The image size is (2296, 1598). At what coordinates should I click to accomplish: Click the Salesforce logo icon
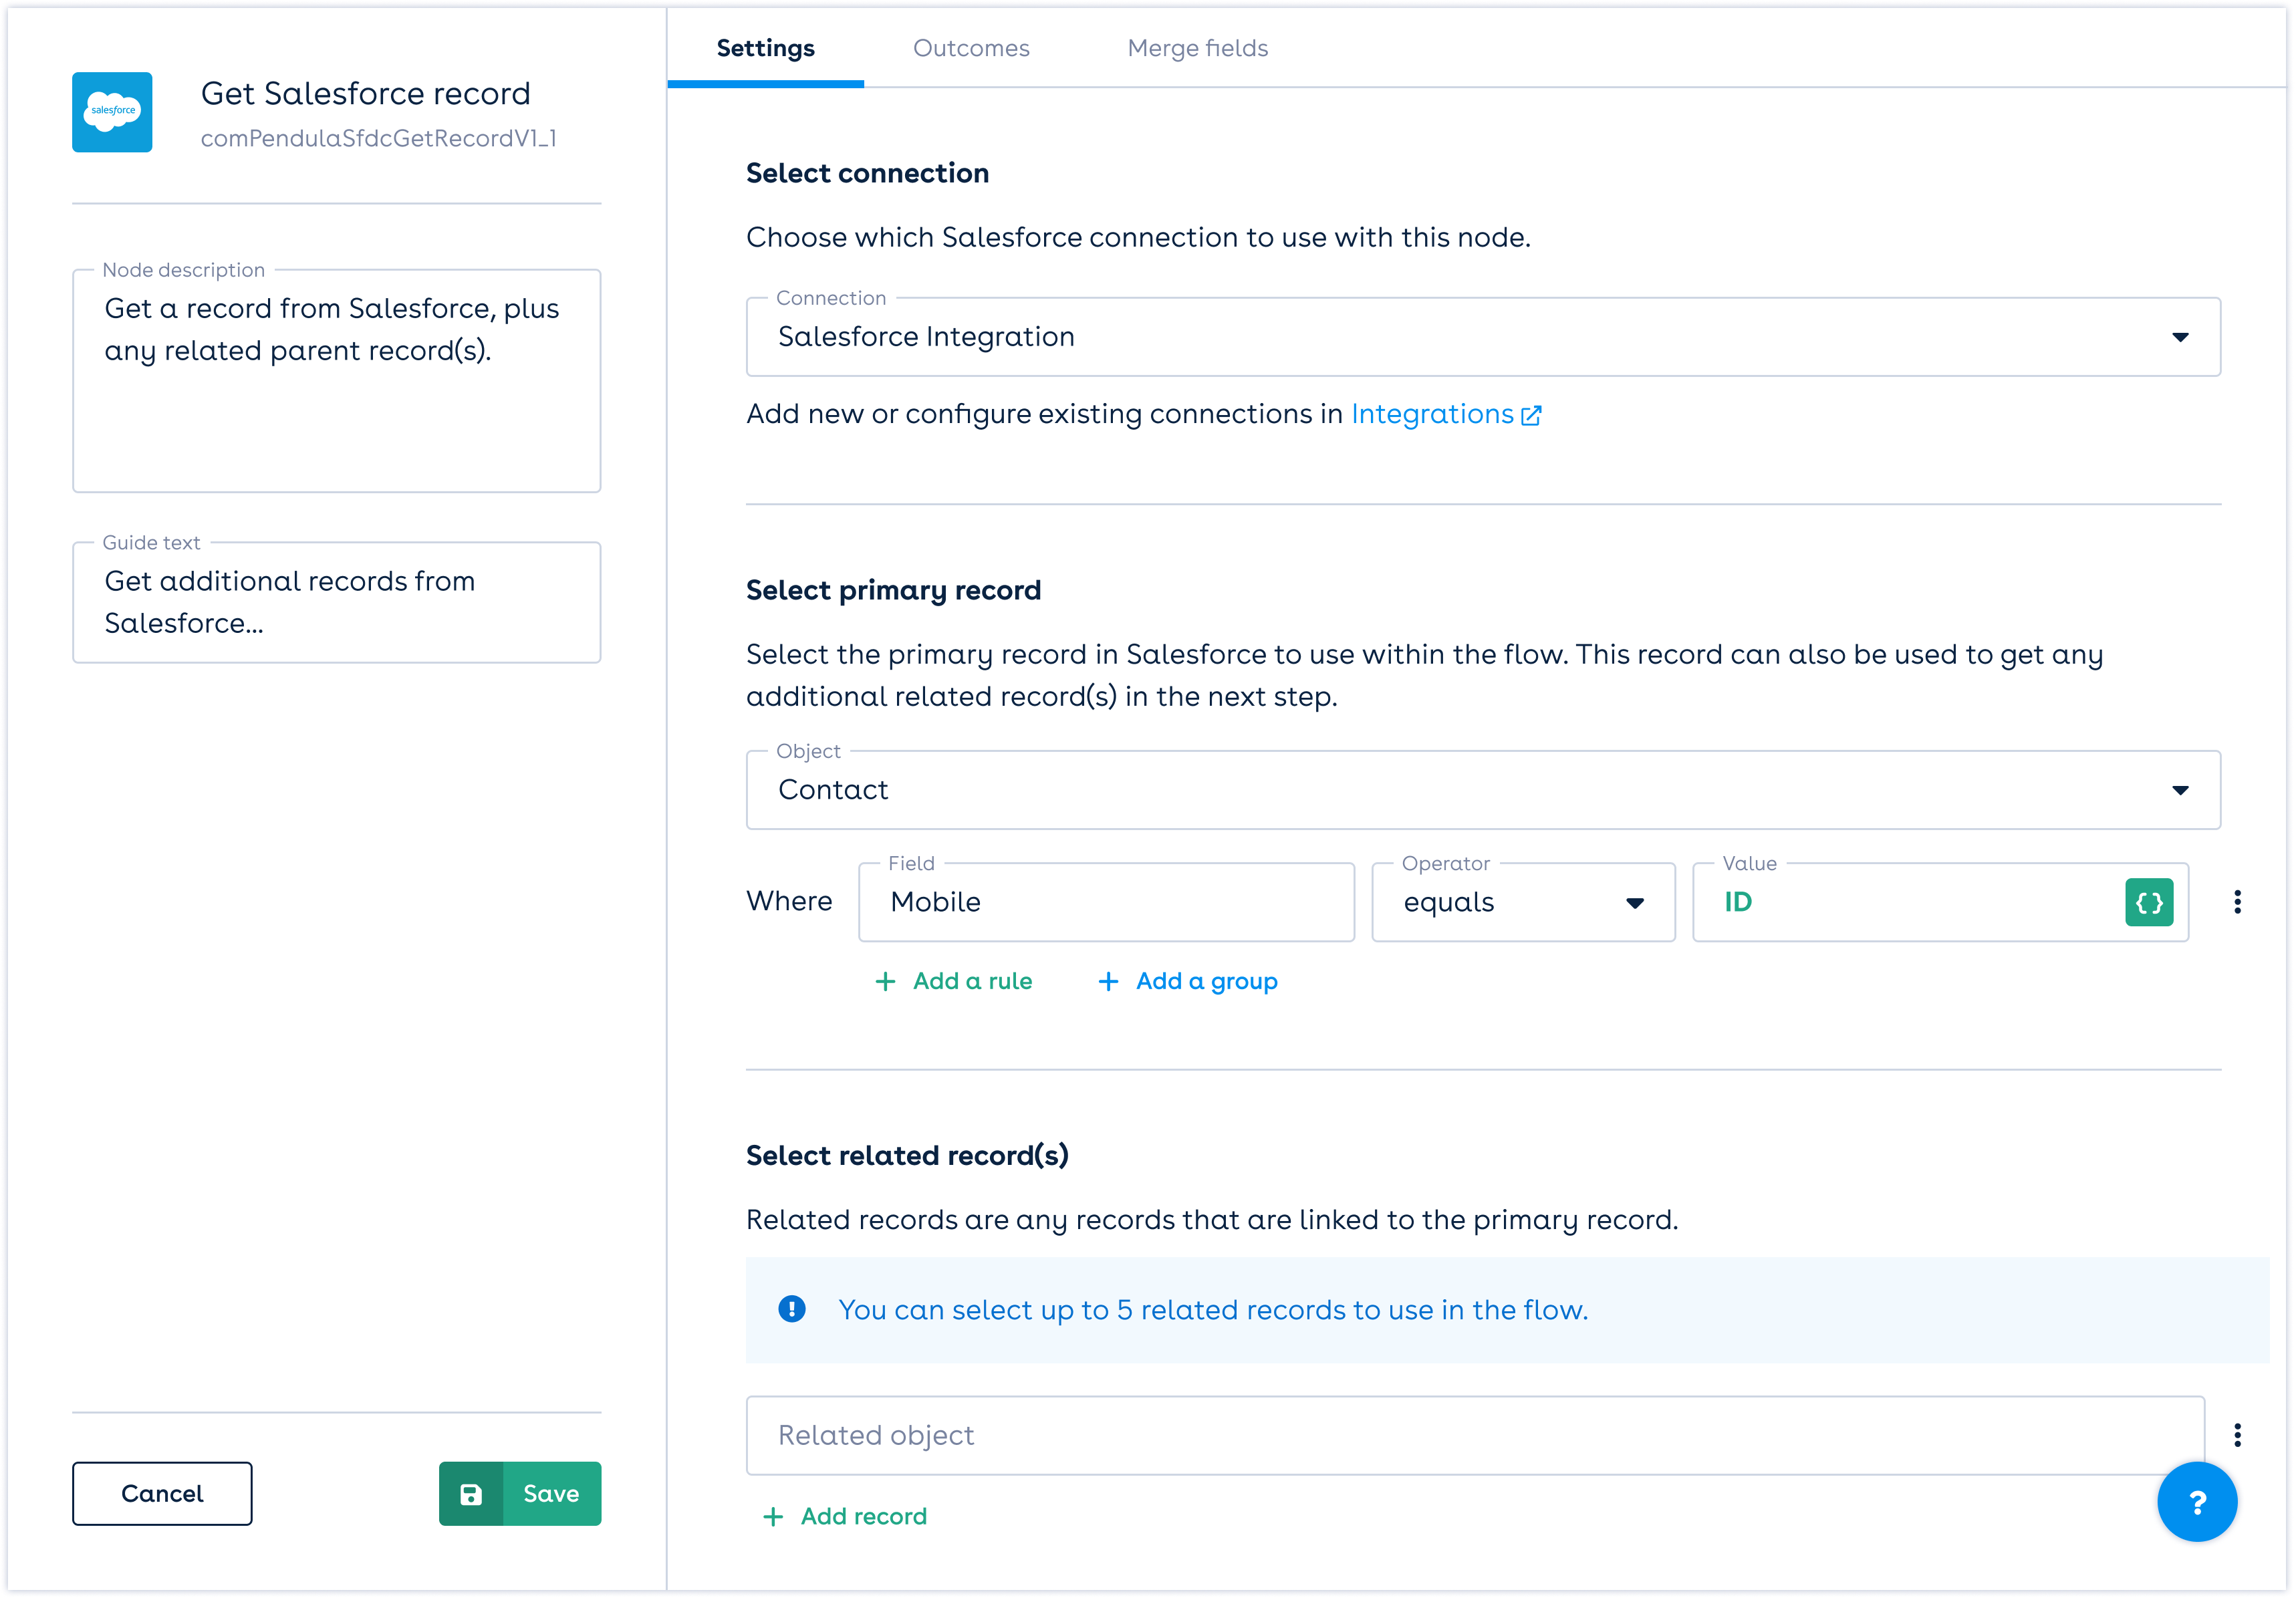pos(112,112)
